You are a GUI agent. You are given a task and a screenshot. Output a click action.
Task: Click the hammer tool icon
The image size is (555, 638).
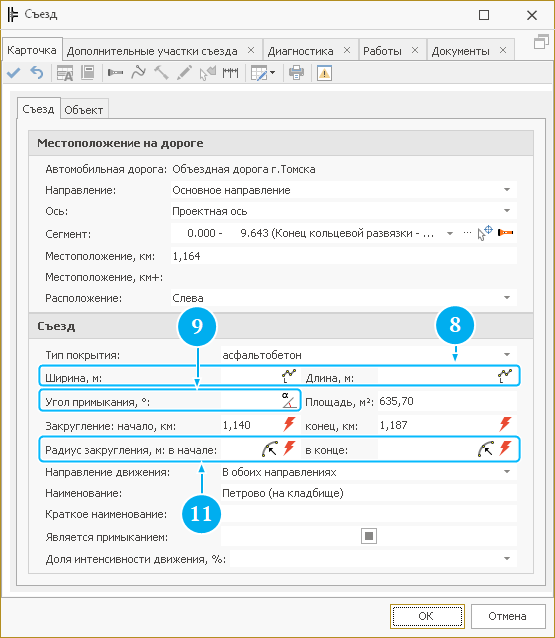[161, 73]
